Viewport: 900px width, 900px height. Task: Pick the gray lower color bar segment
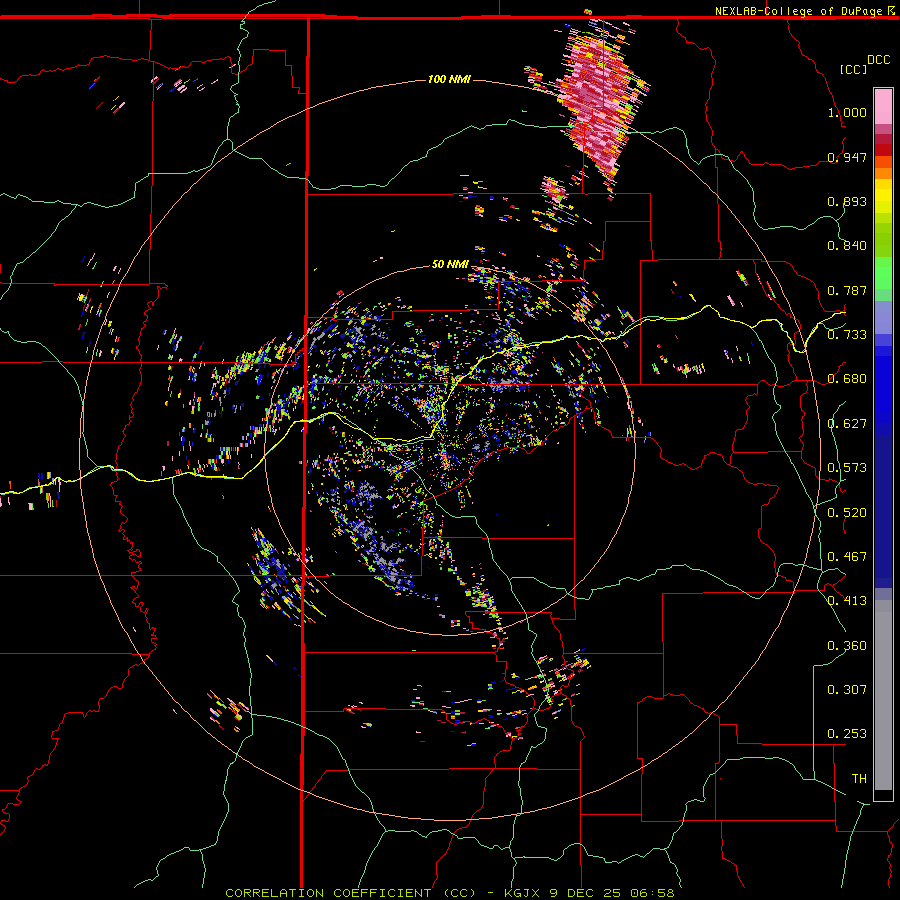pyautogui.click(x=883, y=695)
